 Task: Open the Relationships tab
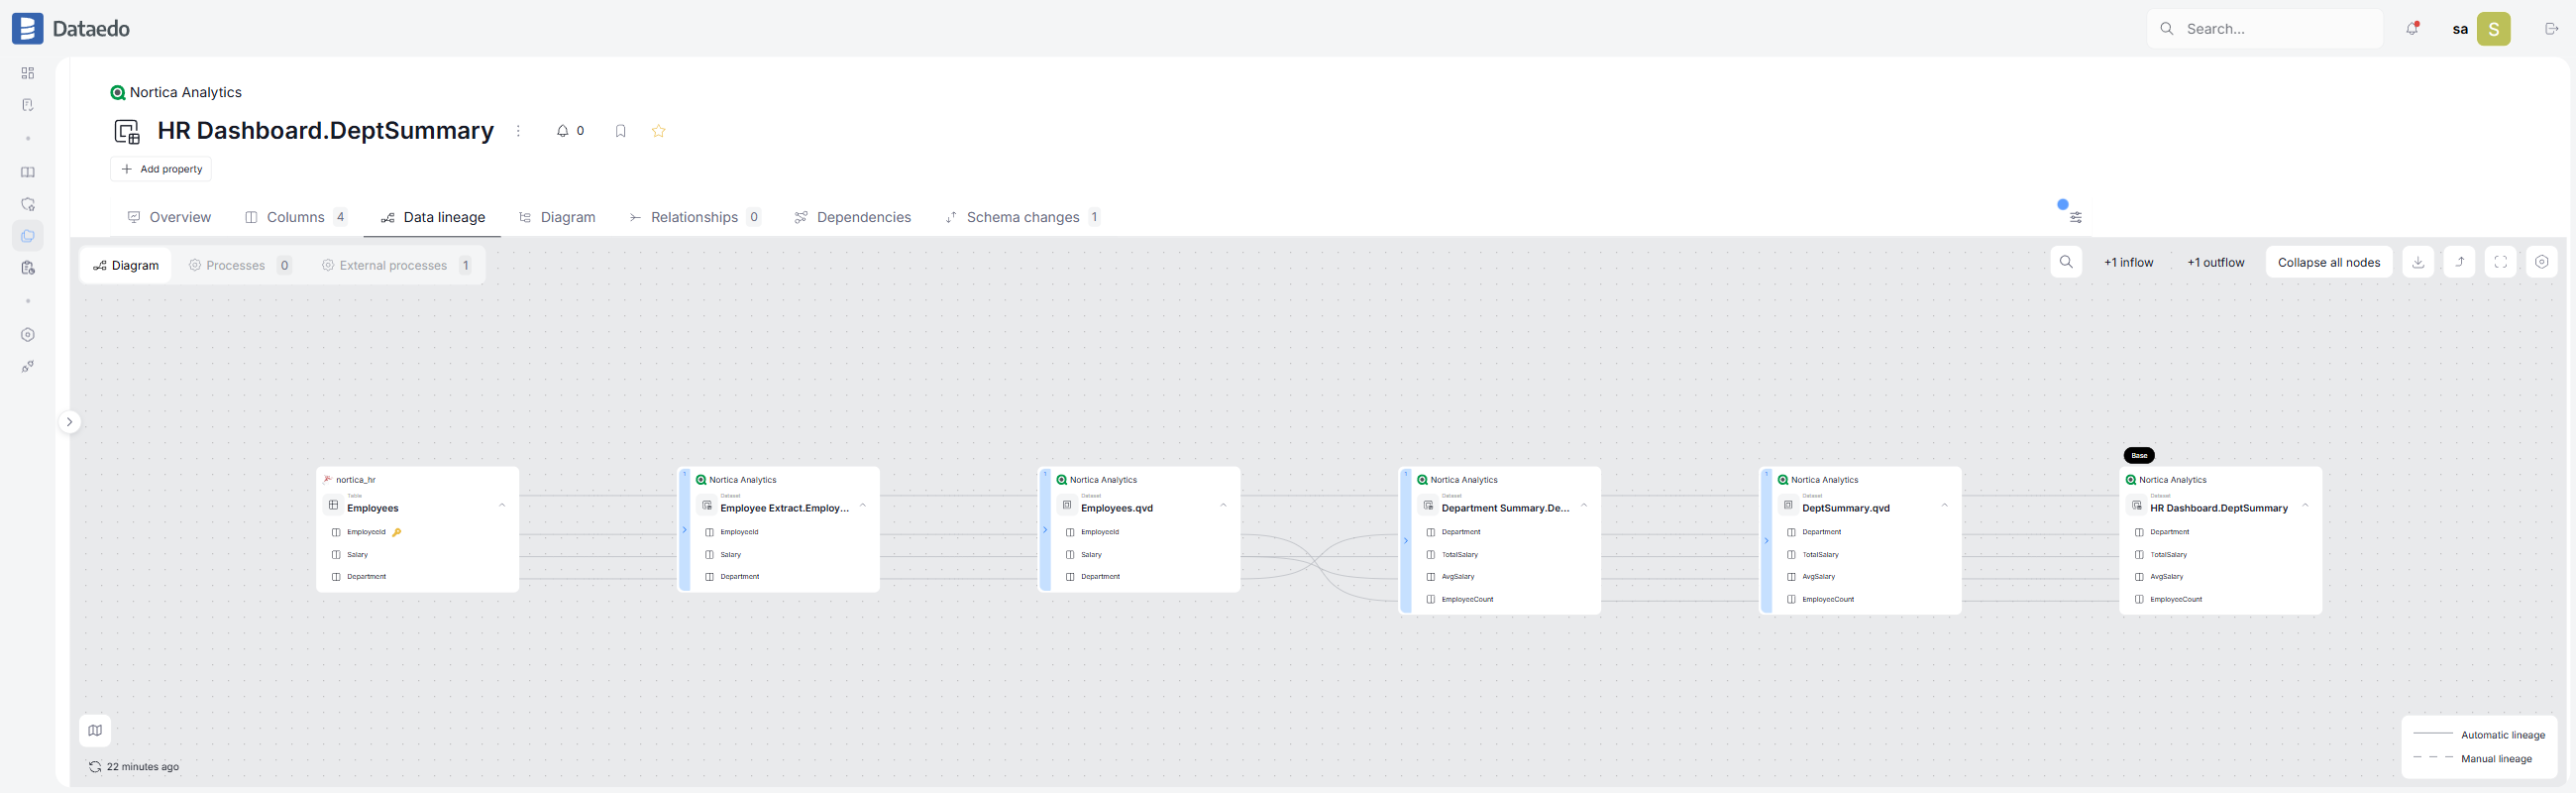[x=695, y=217]
